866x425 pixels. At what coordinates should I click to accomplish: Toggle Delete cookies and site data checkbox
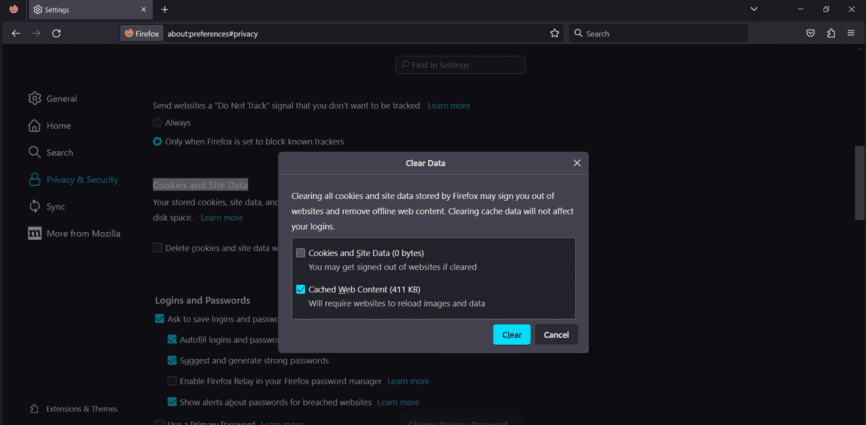coord(158,248)
